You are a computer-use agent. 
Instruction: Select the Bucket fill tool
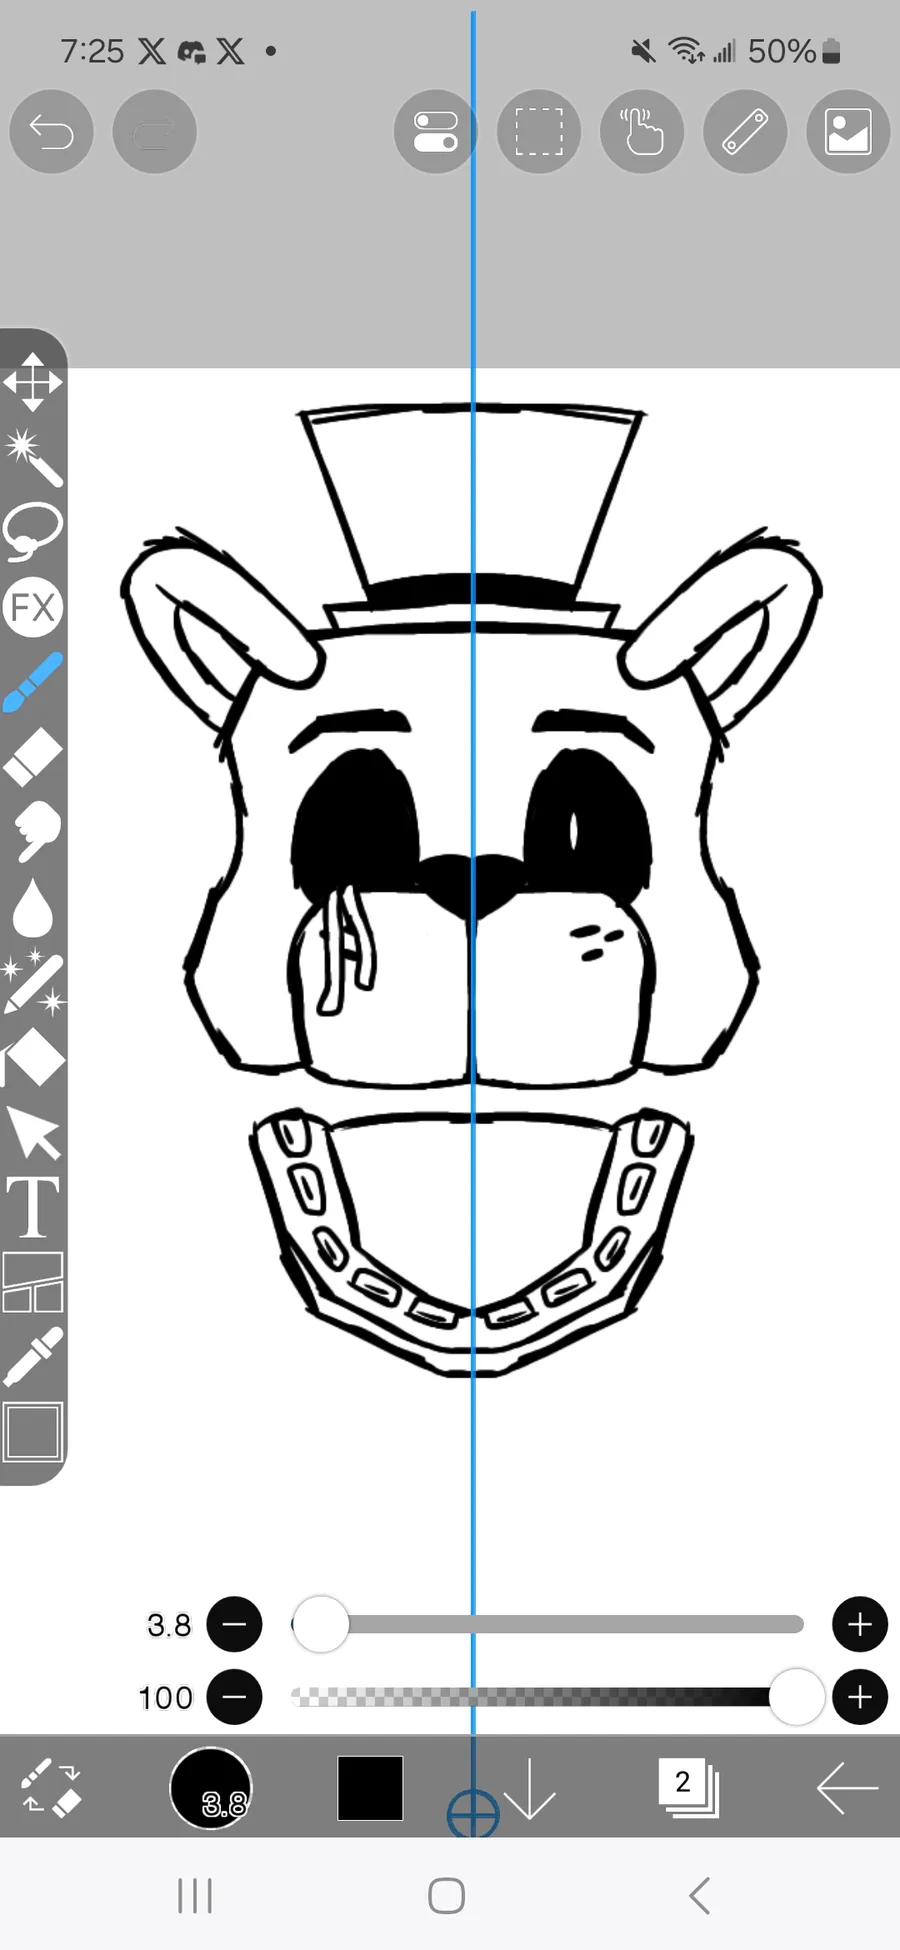click(x=33, y=1058)
